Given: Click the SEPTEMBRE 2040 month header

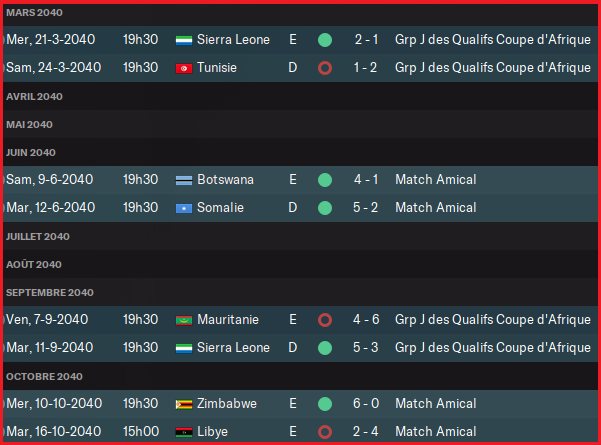Looking at the screenshot, I should [x=50, y=293].
